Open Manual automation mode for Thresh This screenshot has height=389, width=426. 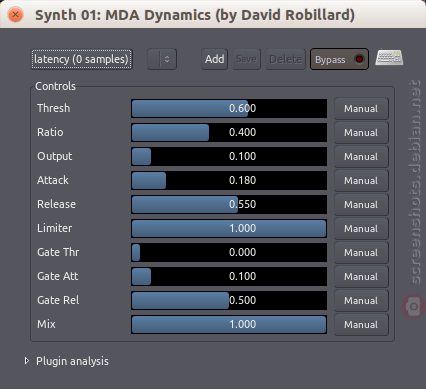[x=361, y=109]
